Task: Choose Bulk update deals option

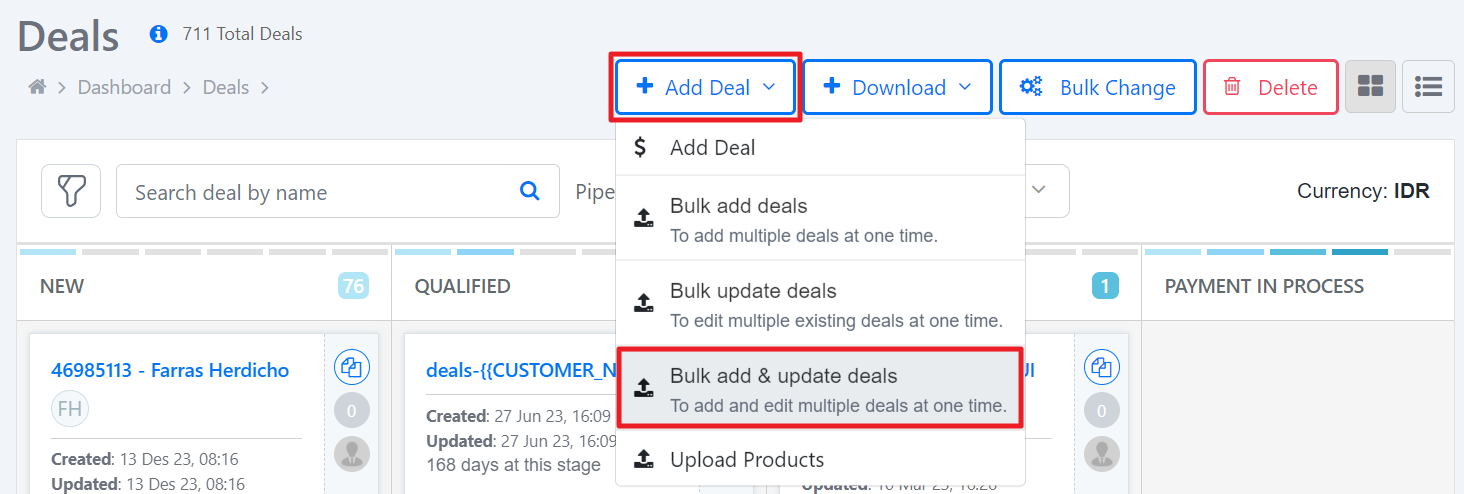Action: click(x=820, y=304)
